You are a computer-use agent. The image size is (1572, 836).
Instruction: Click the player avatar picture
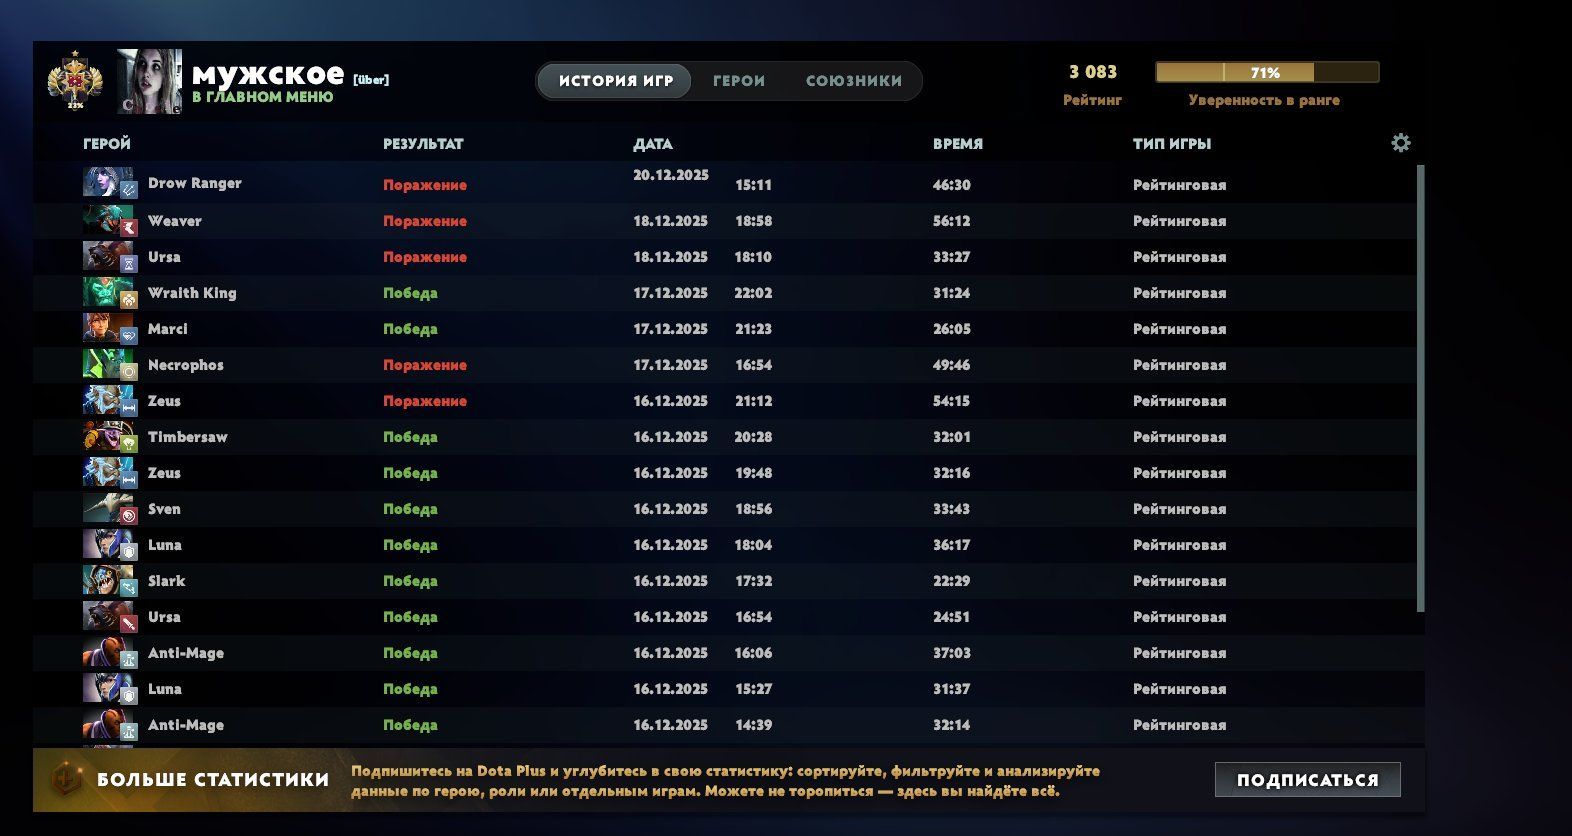click(150, 81)
